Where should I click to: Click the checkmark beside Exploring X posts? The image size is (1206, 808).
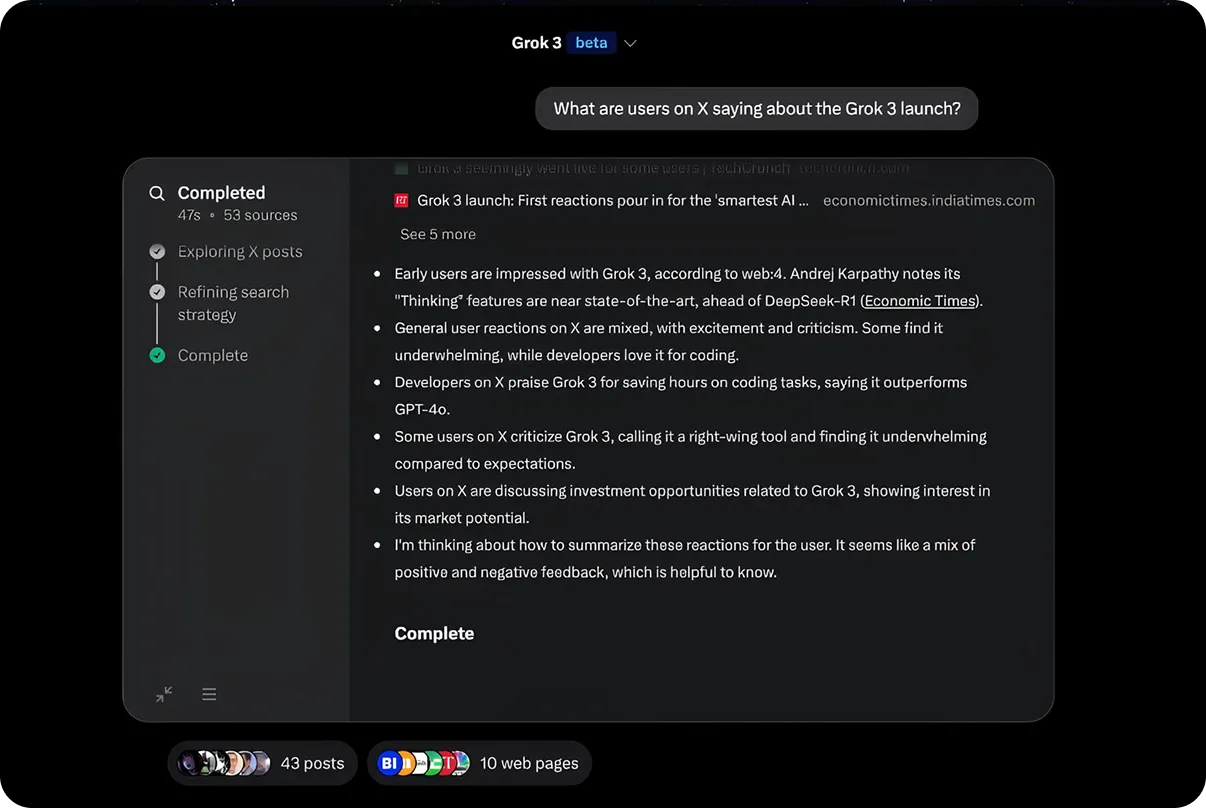157,252
